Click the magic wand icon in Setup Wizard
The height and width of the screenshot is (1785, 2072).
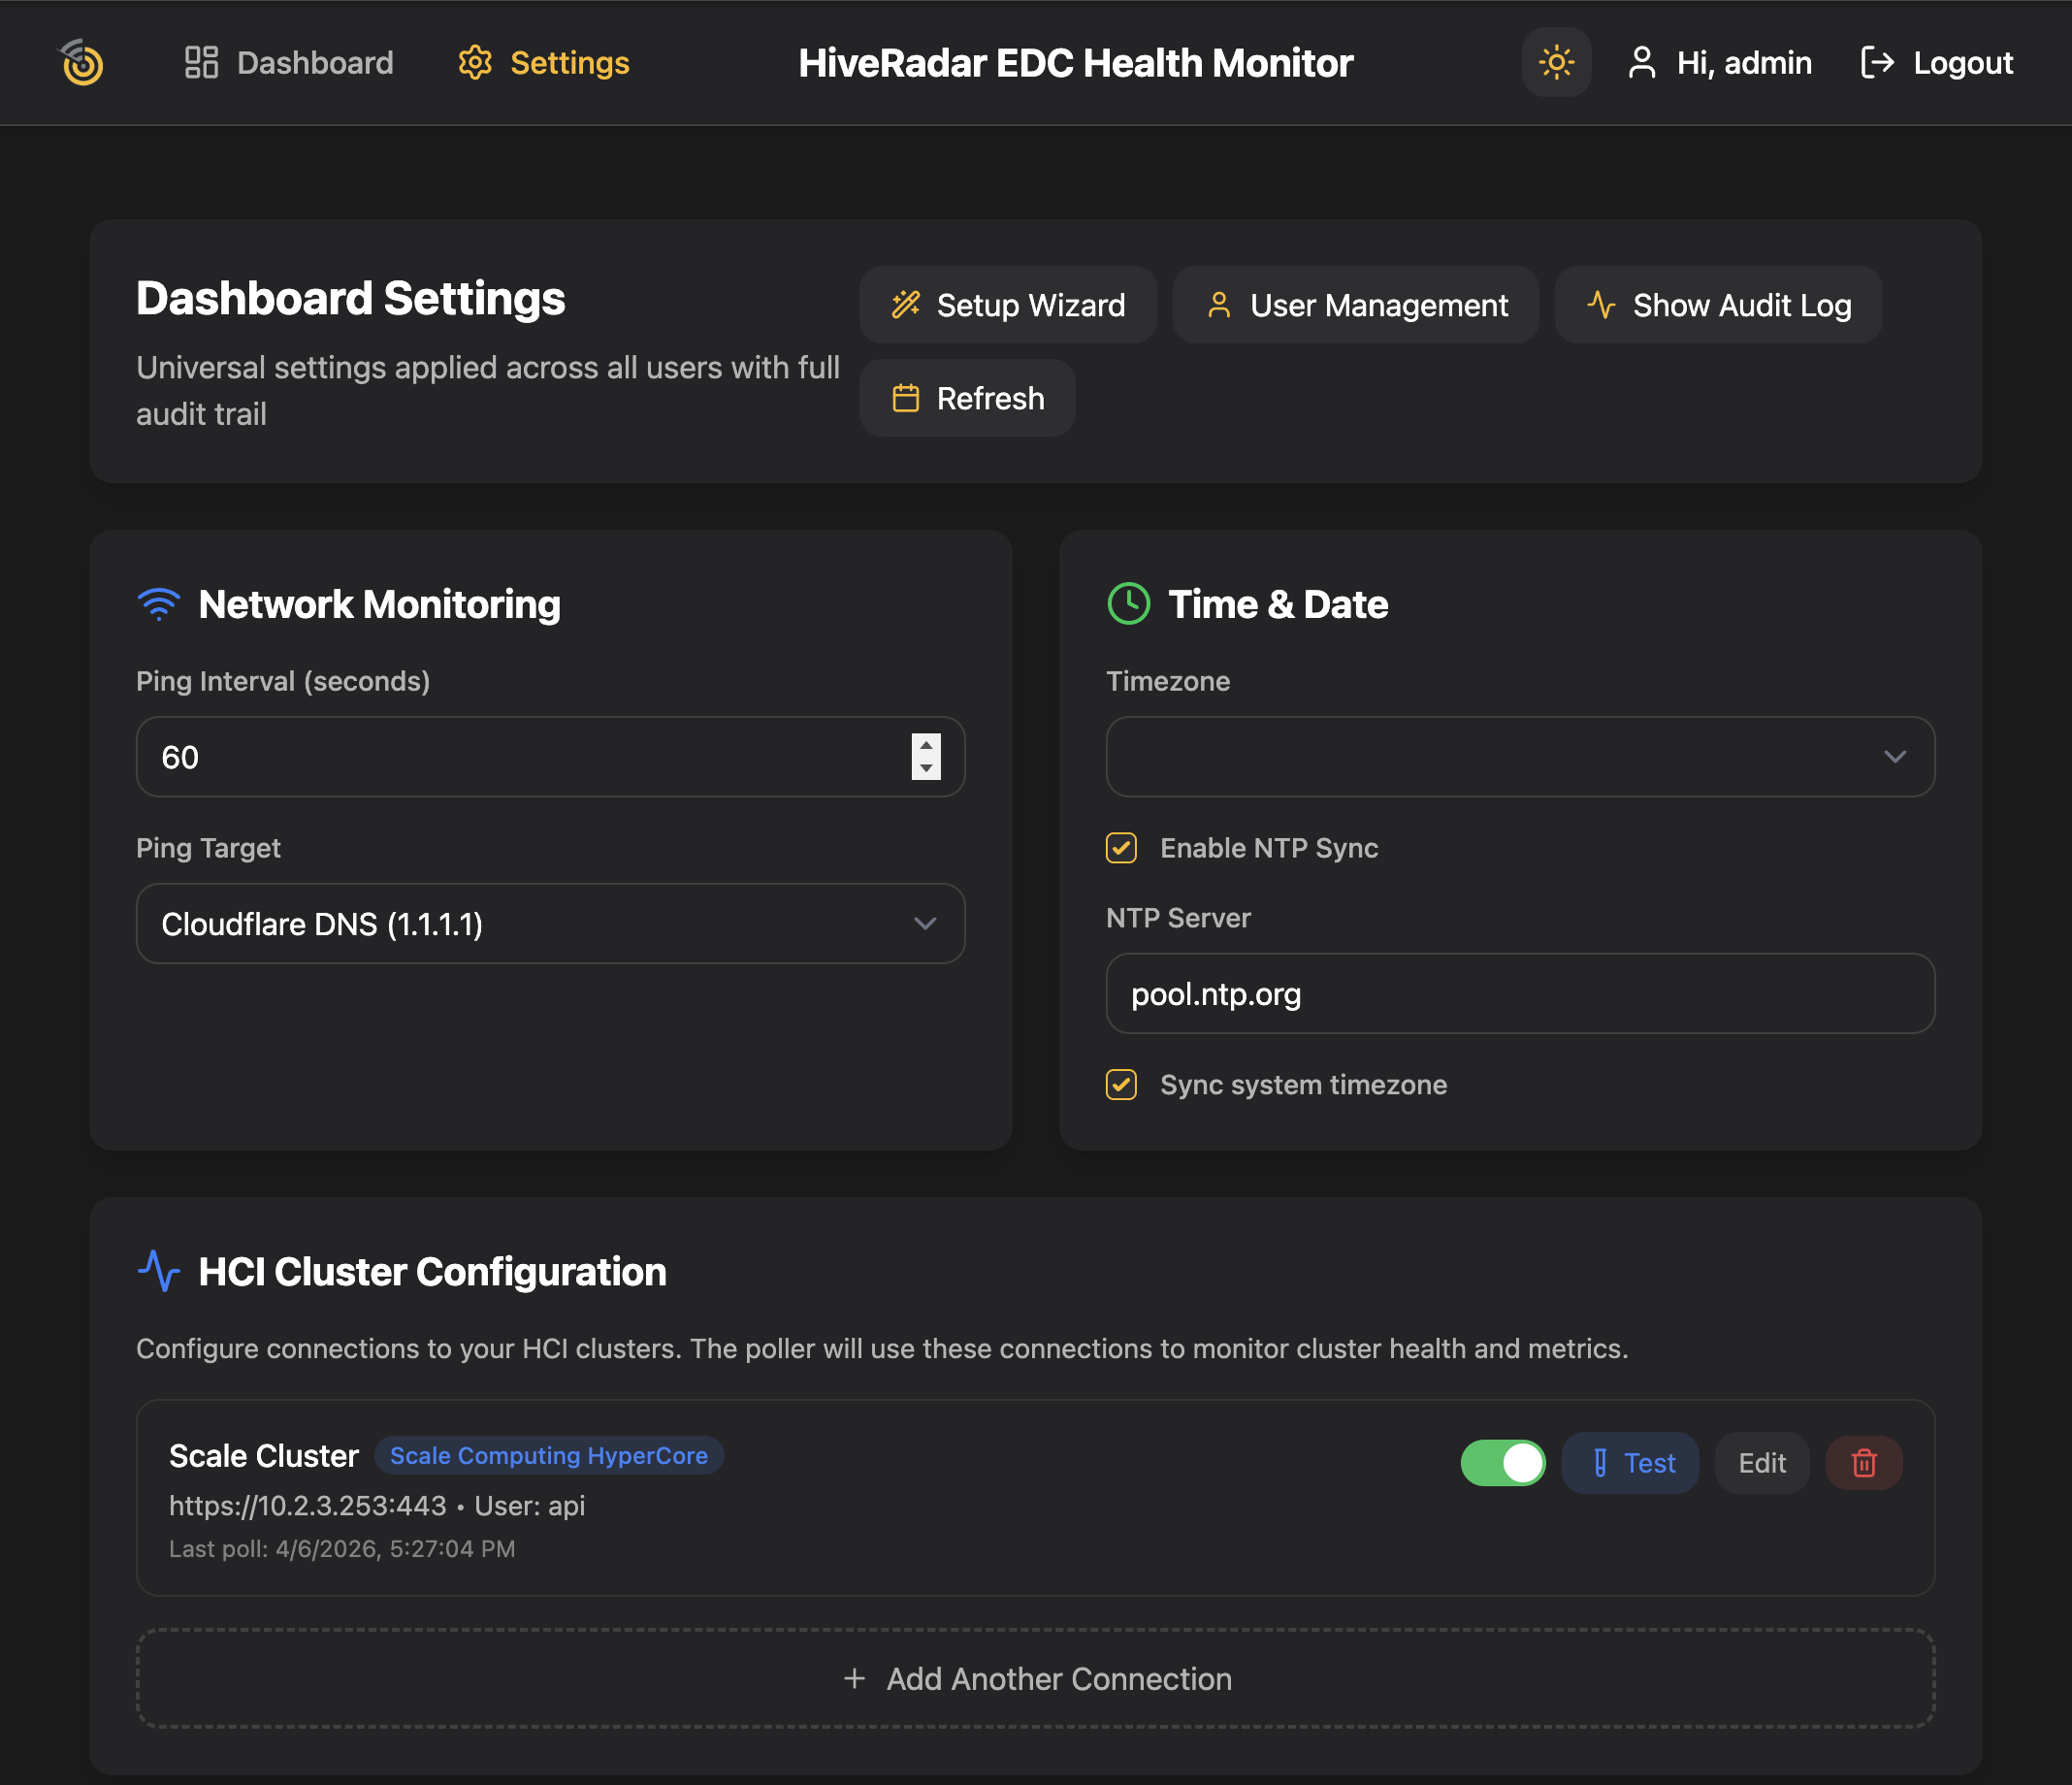pos(906,305)
